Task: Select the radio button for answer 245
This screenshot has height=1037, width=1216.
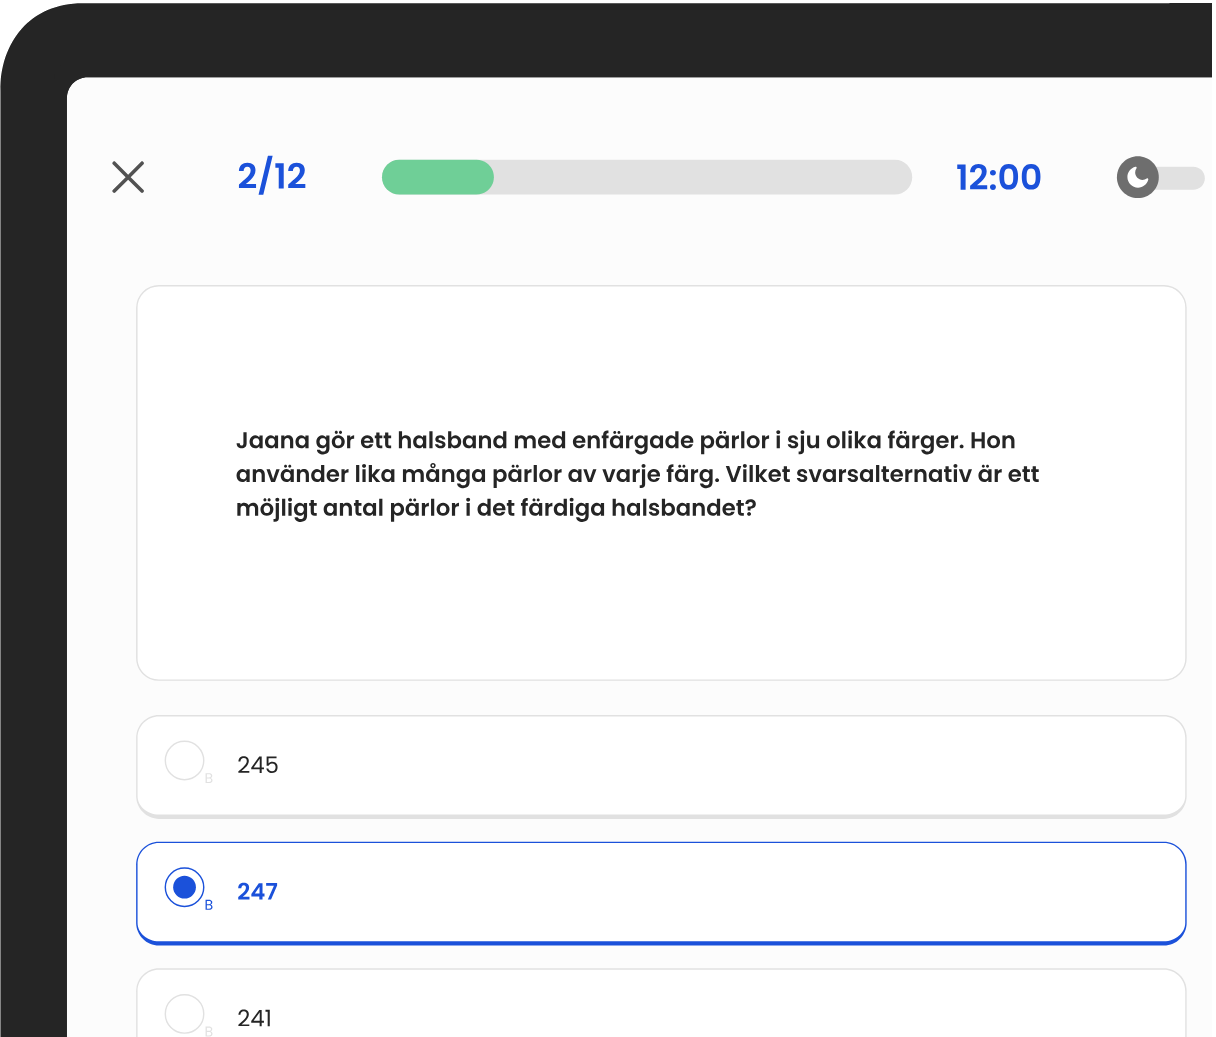Action: point(184,761)
